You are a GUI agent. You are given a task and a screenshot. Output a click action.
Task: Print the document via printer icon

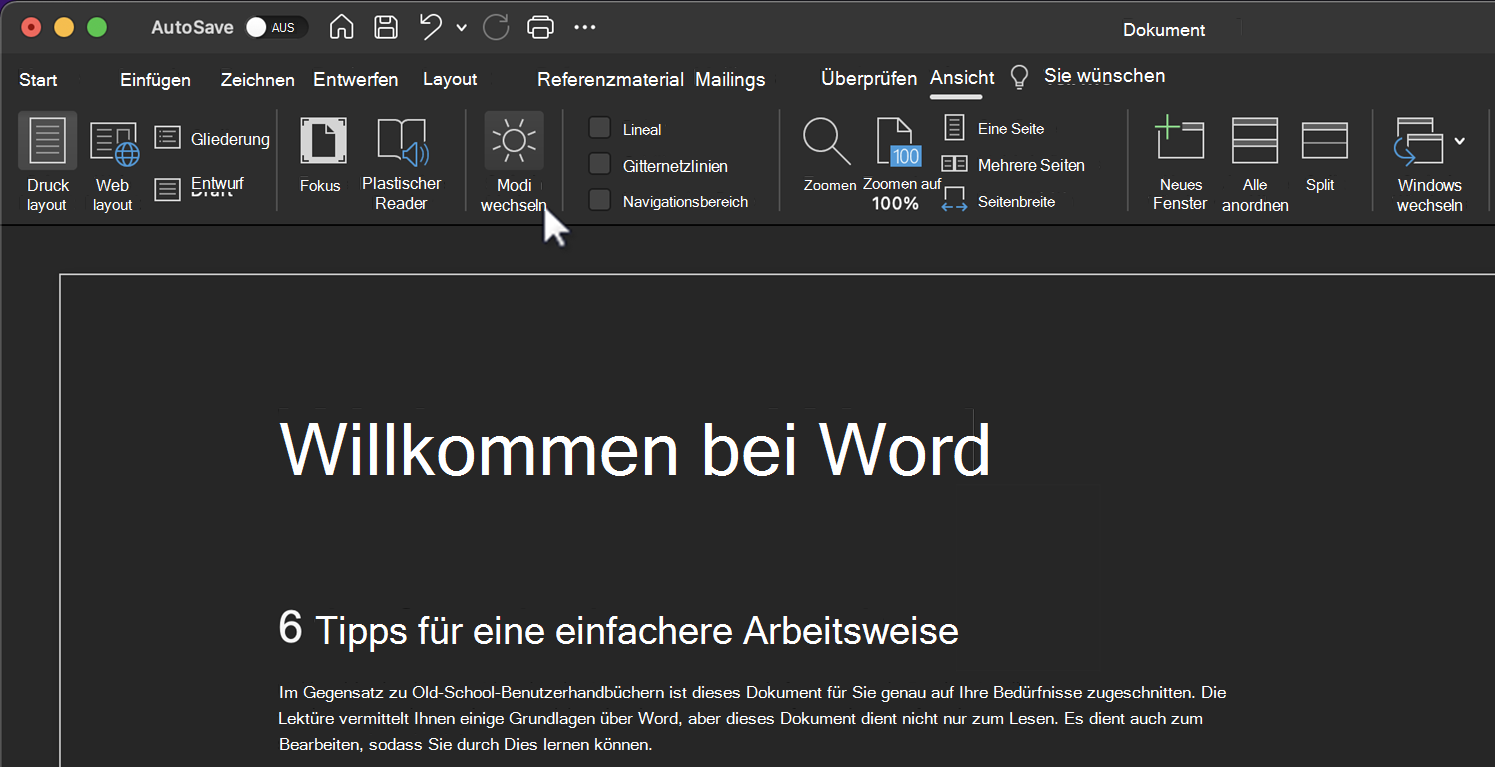540,27
